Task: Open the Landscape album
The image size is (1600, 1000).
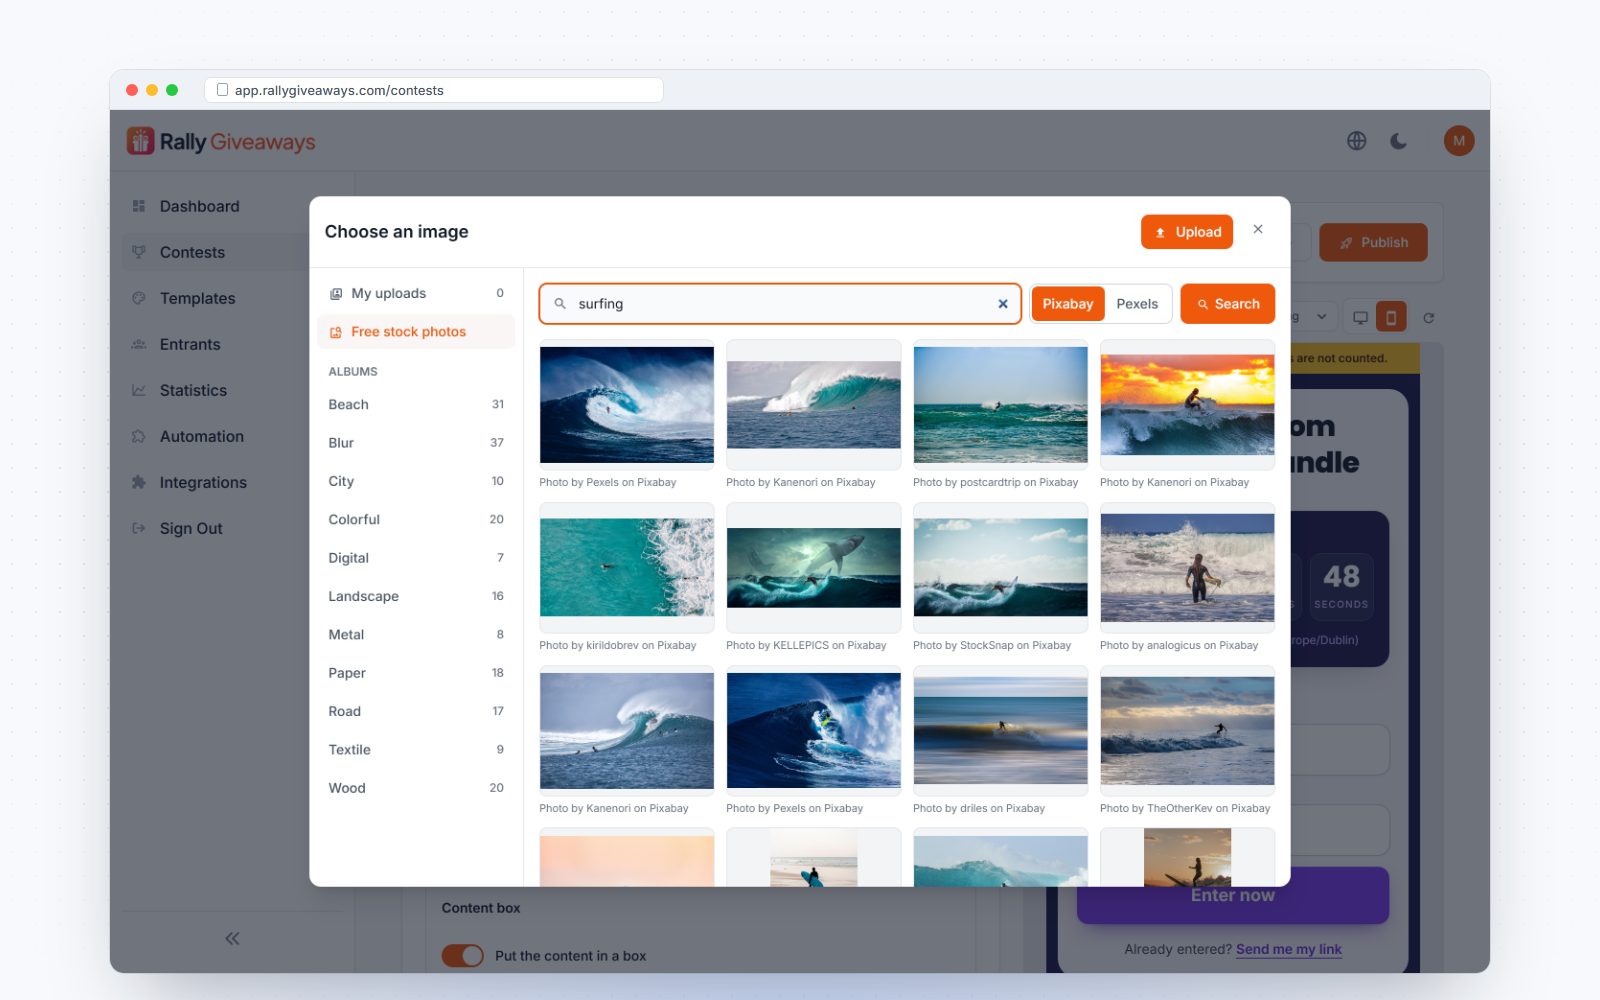Action: pos(416,596)
